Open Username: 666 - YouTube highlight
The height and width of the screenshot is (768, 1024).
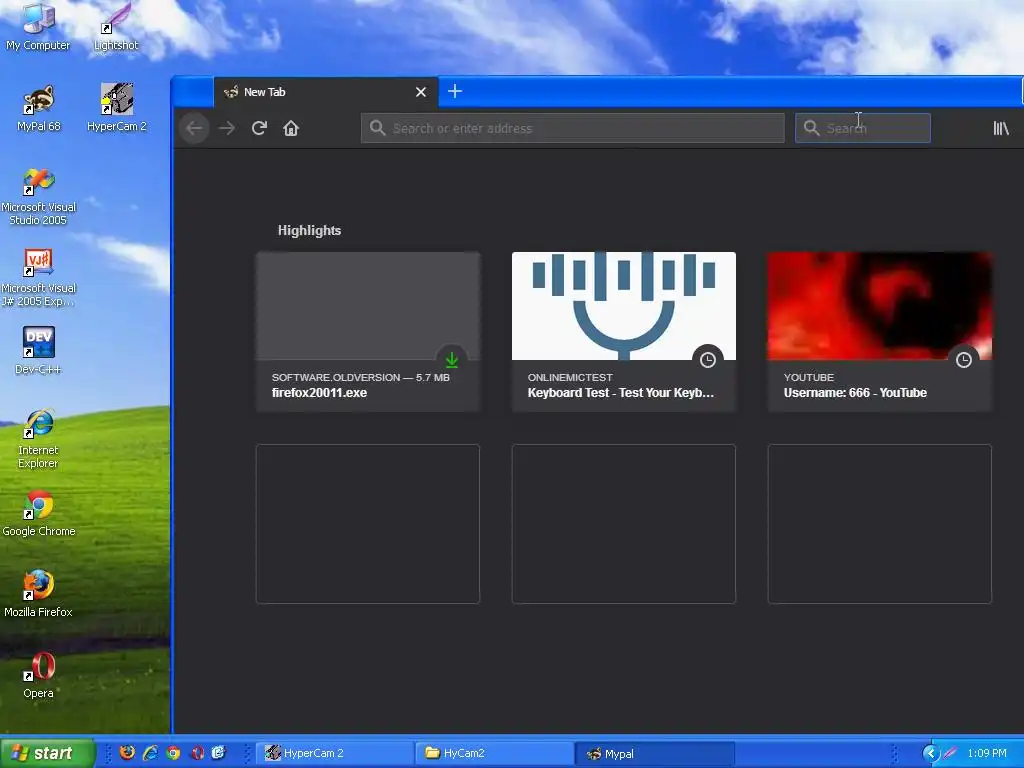(x=880, y=332)
